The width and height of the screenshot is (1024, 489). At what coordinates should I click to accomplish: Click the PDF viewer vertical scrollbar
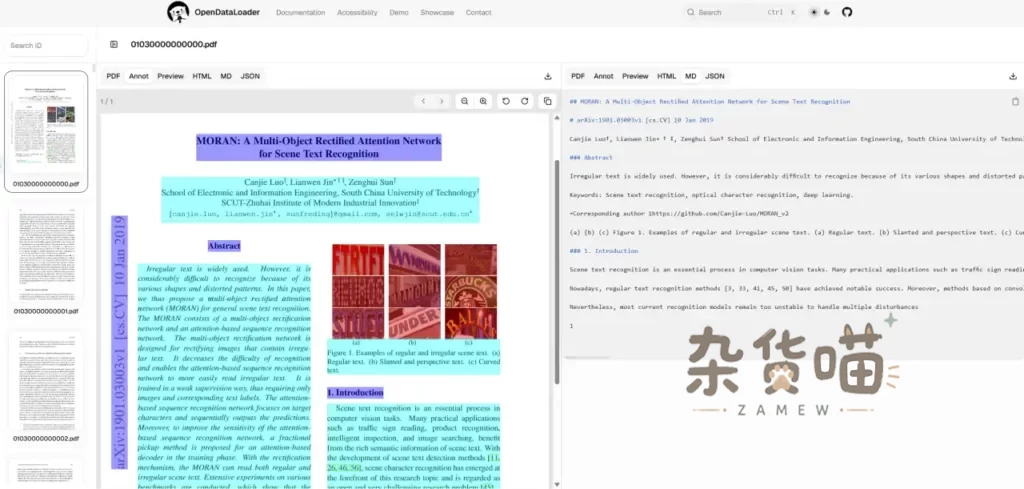click(x=556, y=271)
